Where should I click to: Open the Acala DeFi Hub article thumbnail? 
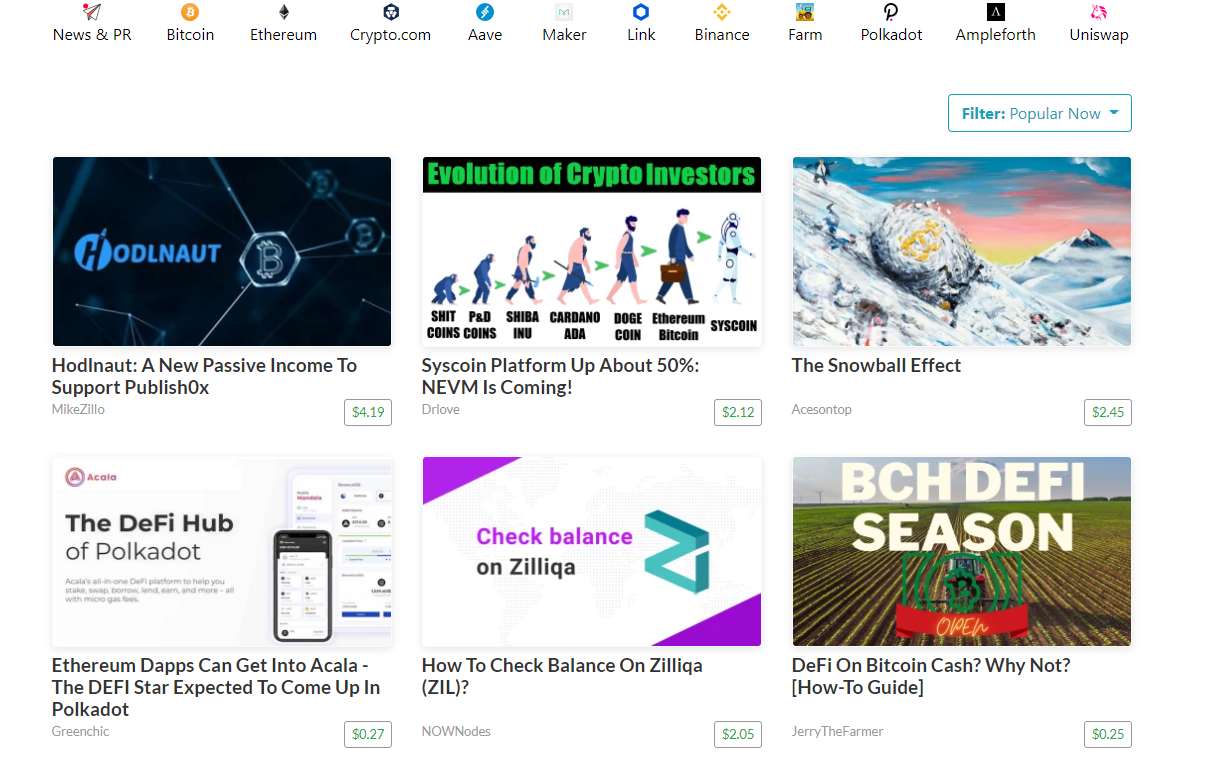[221, 551]
